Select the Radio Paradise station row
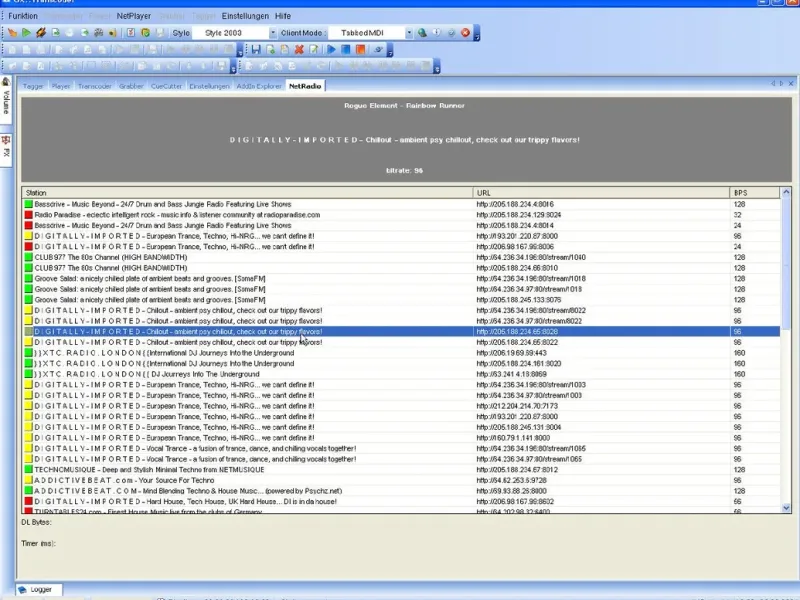This screenshot has width=800, height=600. coord(402,215)
